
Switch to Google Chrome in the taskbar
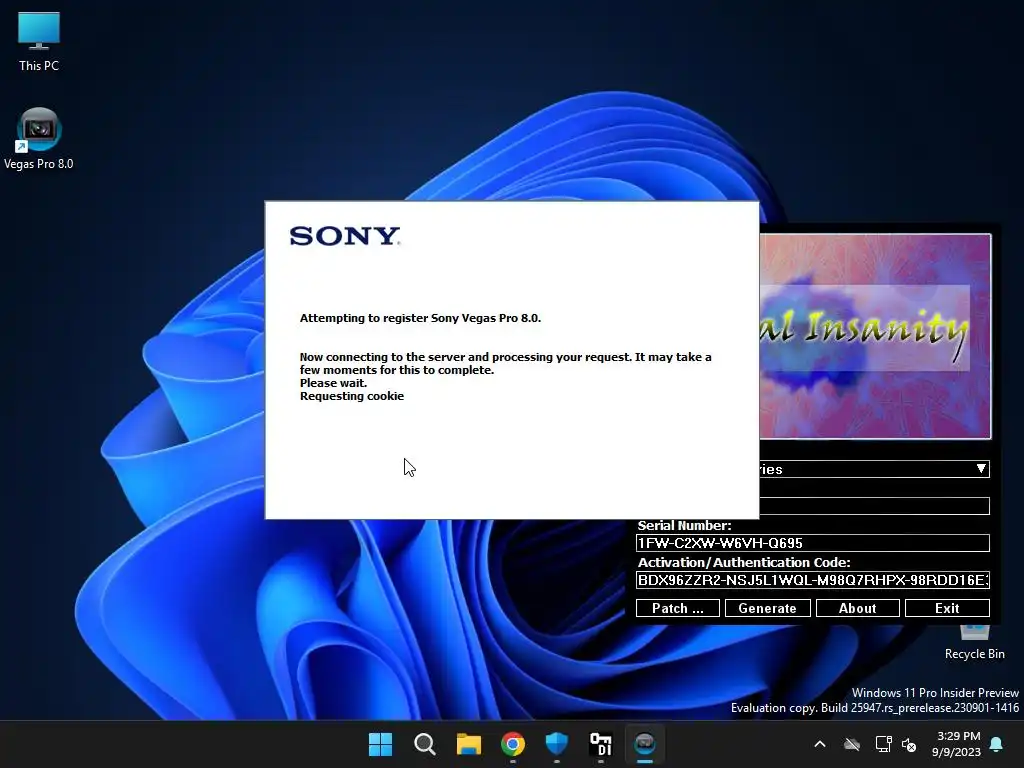pos(513,744)
